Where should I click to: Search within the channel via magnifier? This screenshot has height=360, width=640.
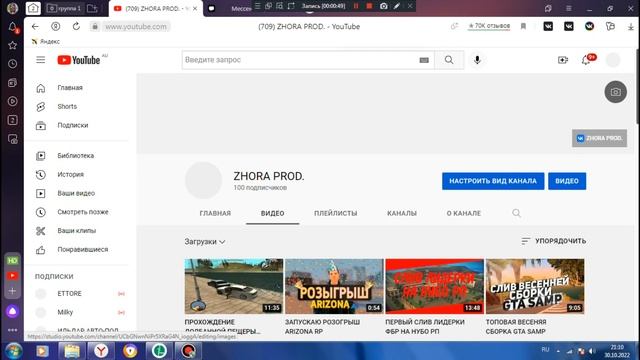[x=516, y=213]
